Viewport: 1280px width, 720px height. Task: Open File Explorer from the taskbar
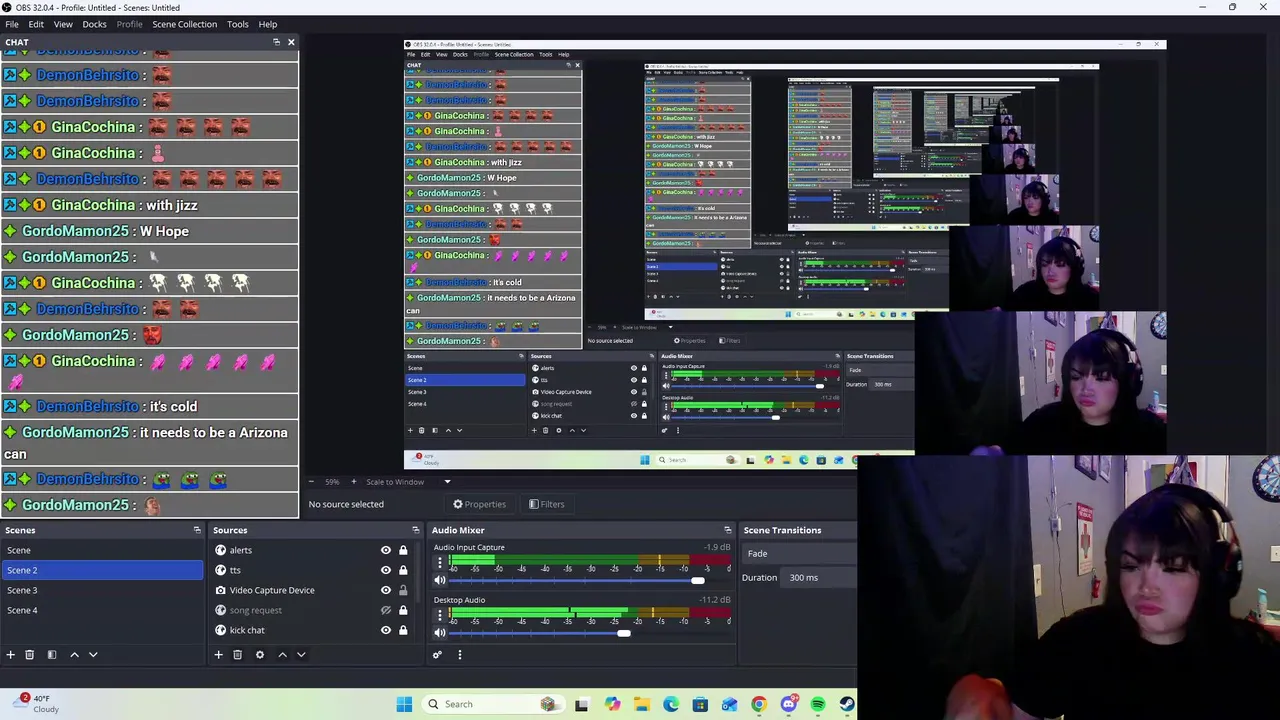coord(642,704)
